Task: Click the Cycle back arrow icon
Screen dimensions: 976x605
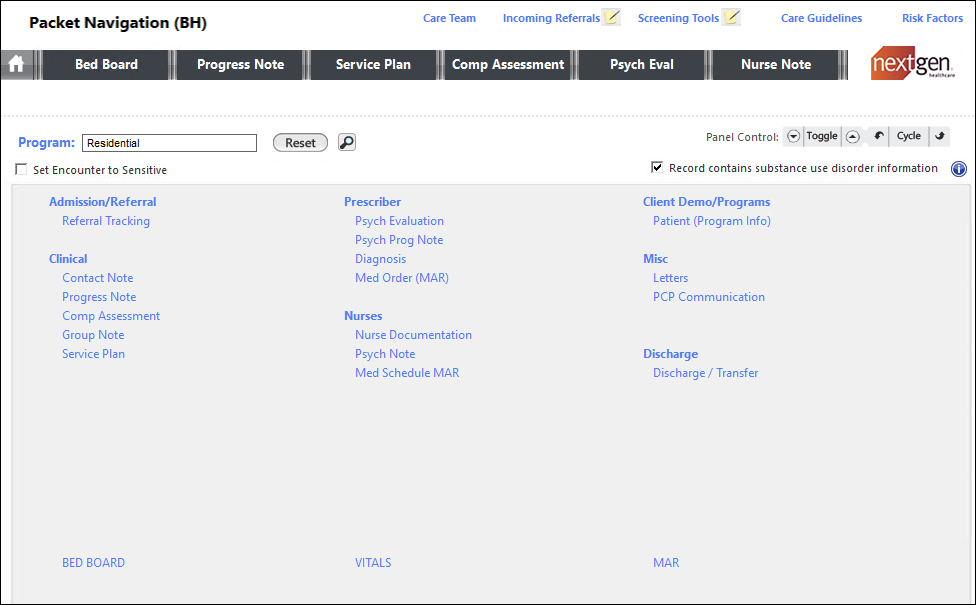Action: [x=879, y=137]
